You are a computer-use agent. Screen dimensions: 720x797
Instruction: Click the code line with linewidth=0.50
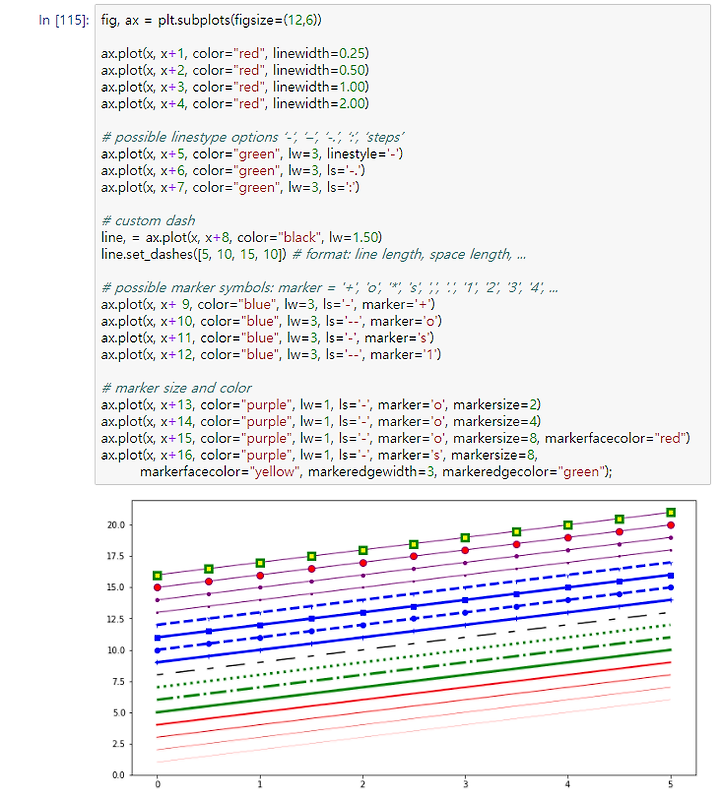coord(235,70)
